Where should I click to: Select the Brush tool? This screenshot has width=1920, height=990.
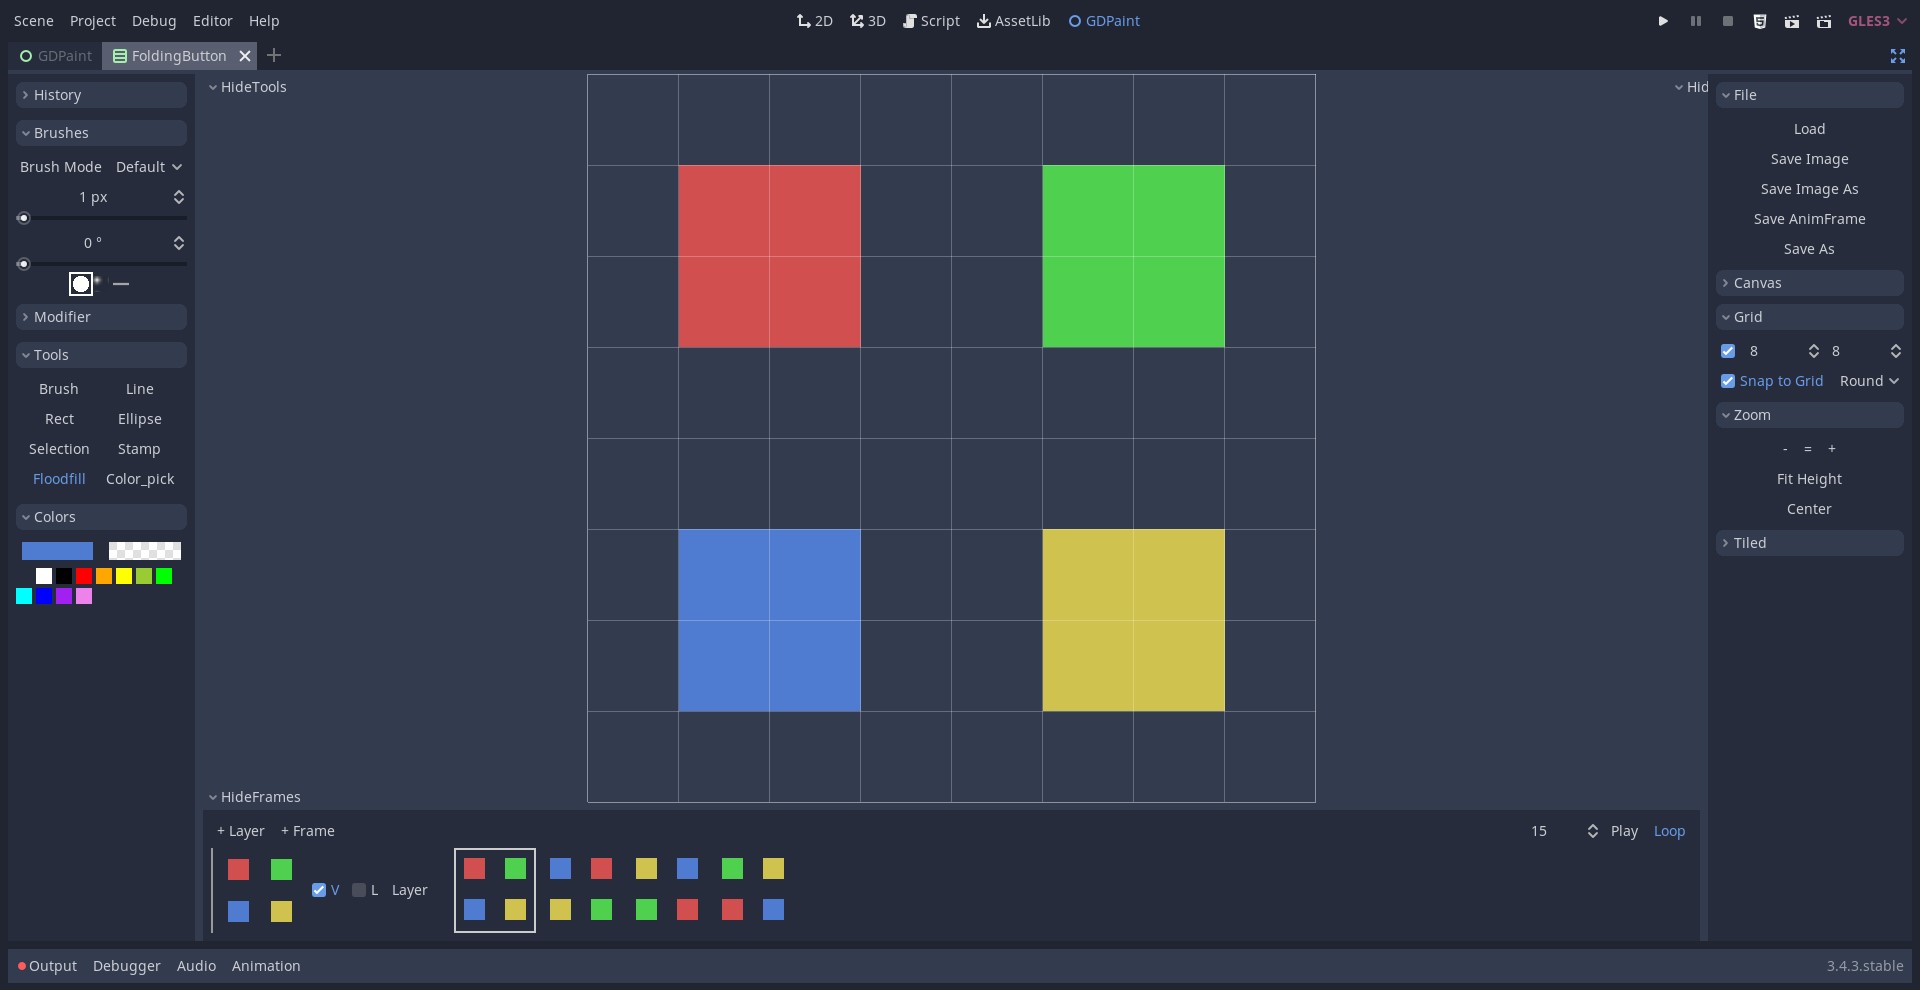pos(58,389)
